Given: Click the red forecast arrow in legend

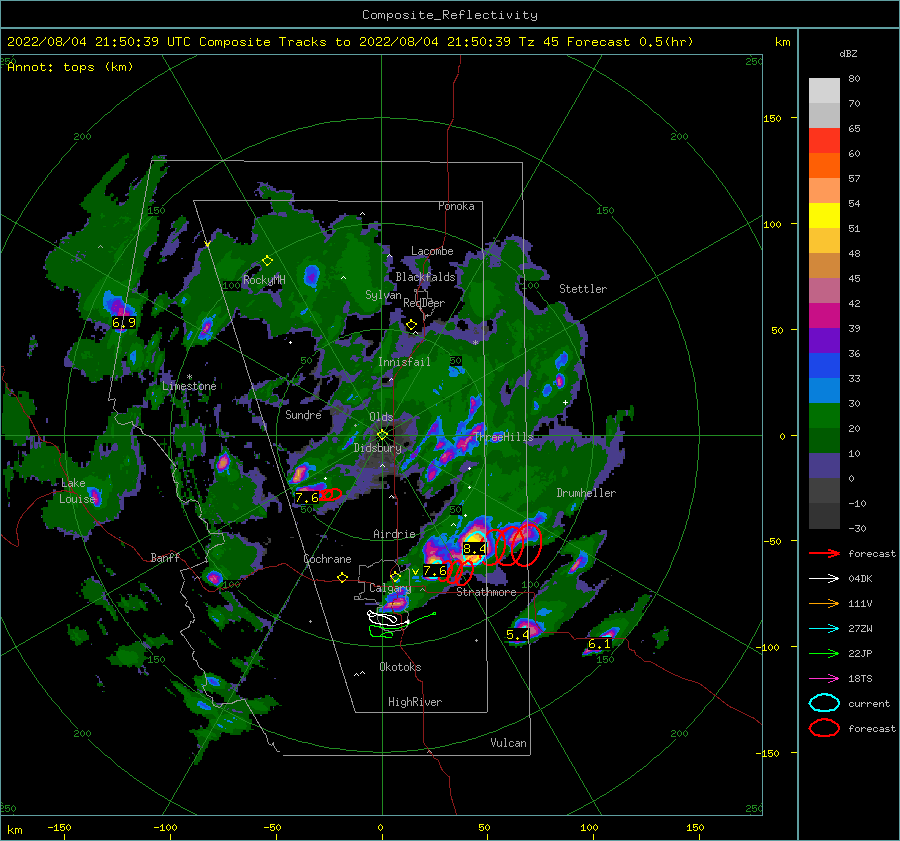Looking at the screenshot, I should (824, 553).
